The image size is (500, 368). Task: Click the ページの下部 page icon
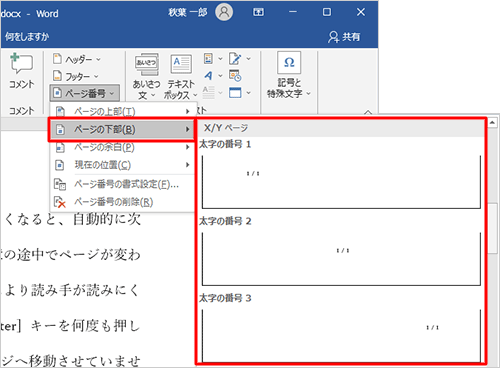pyautogui.click(x=60, y=129)
